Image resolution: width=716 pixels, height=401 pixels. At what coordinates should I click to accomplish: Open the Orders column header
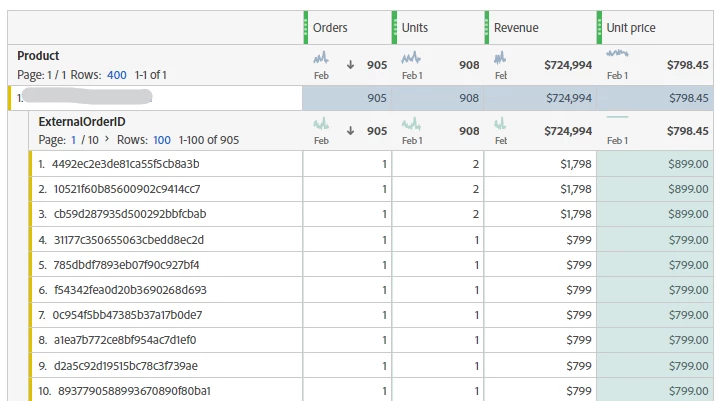330,28
